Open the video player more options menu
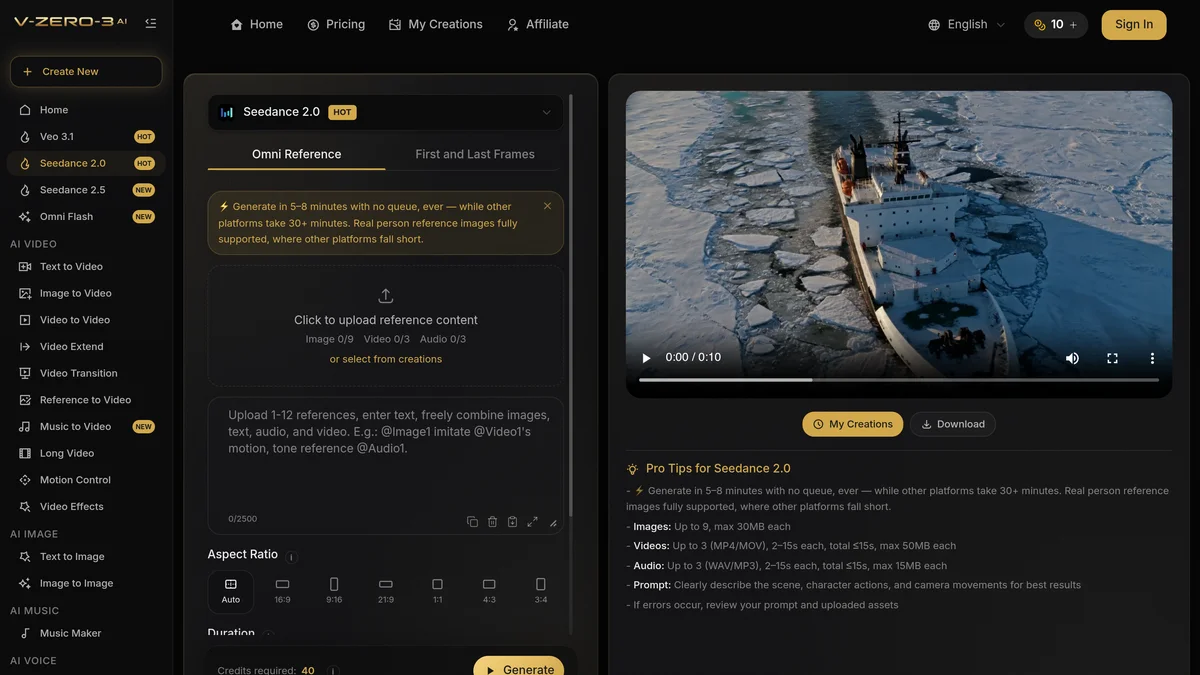The width and height of the screenshot is (1200, 675). (1152, 358)
